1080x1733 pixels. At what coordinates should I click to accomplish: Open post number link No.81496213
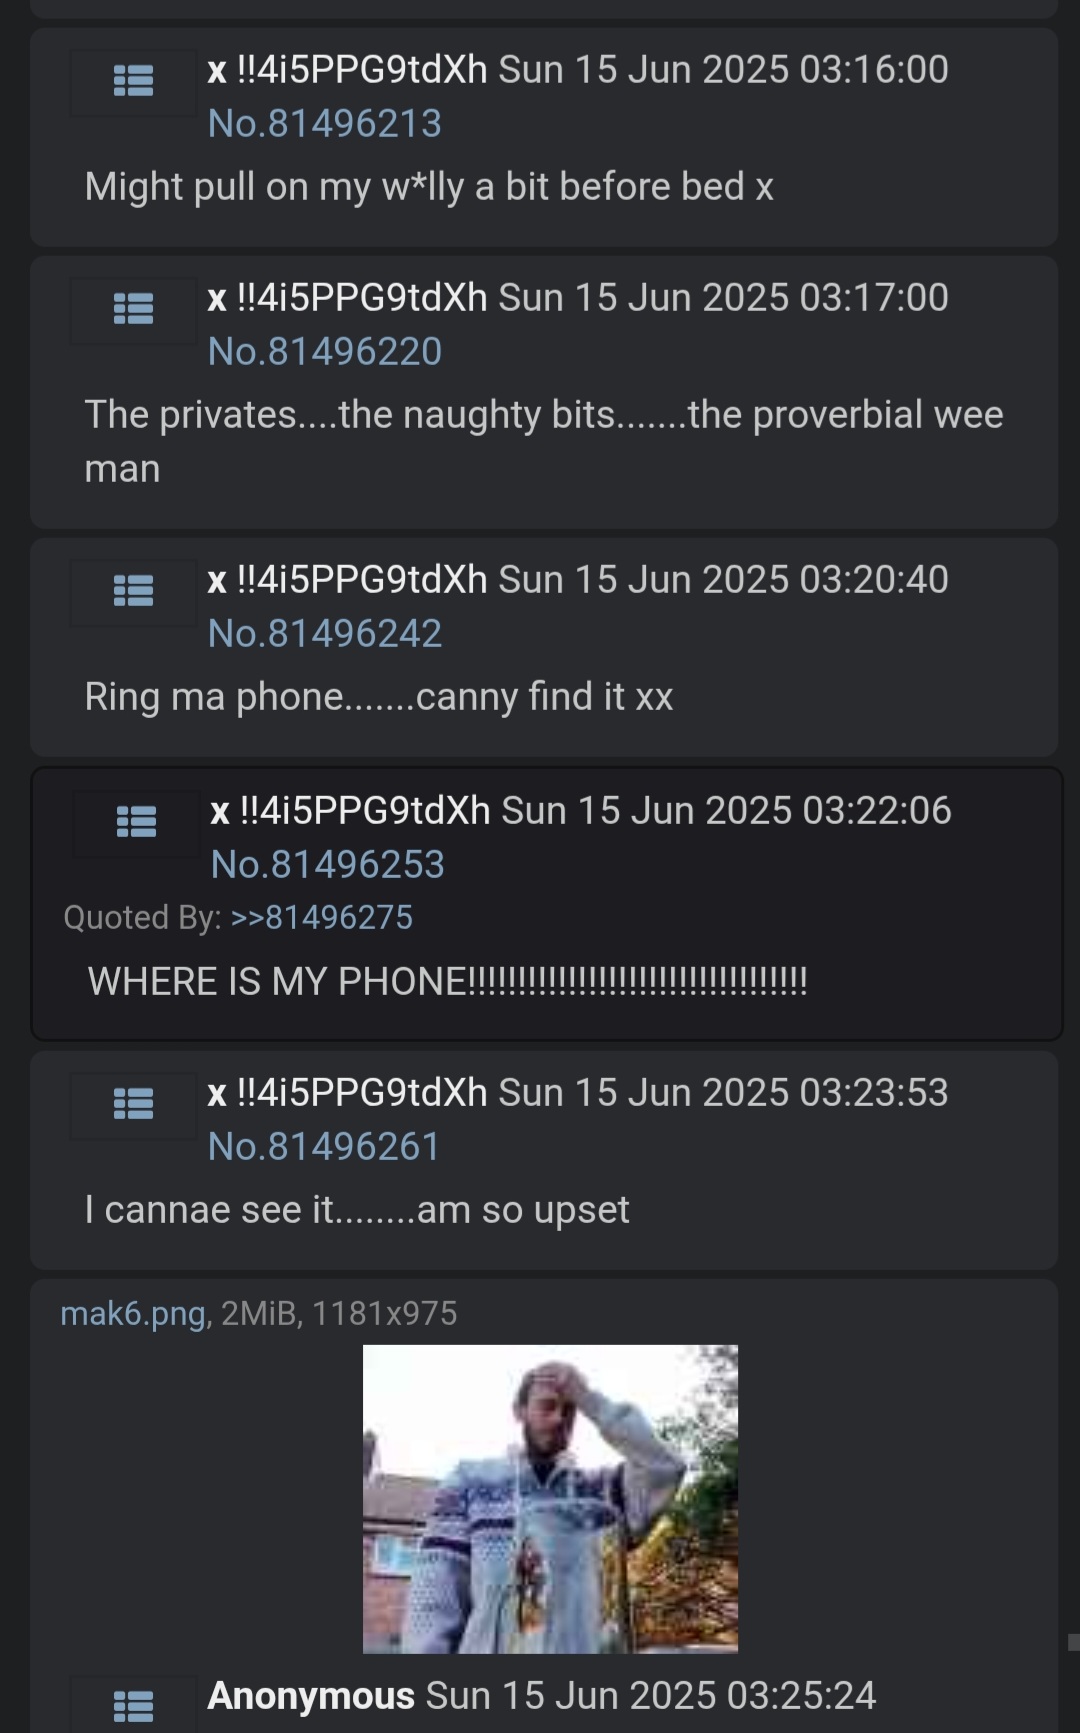[324, 124]
